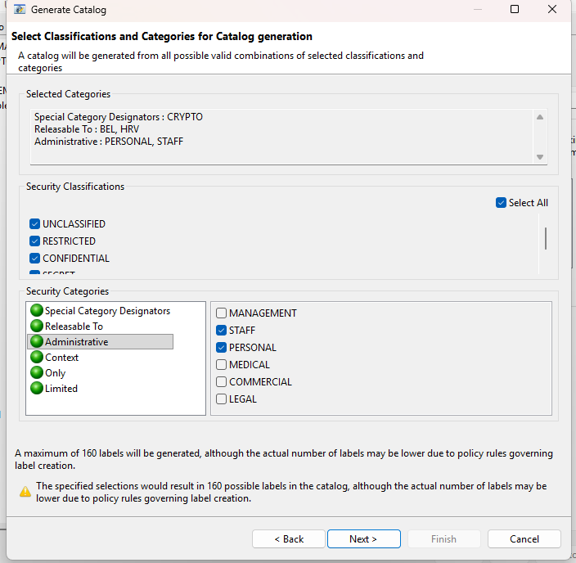Click the green icon beside Context category

coord(37,357)
